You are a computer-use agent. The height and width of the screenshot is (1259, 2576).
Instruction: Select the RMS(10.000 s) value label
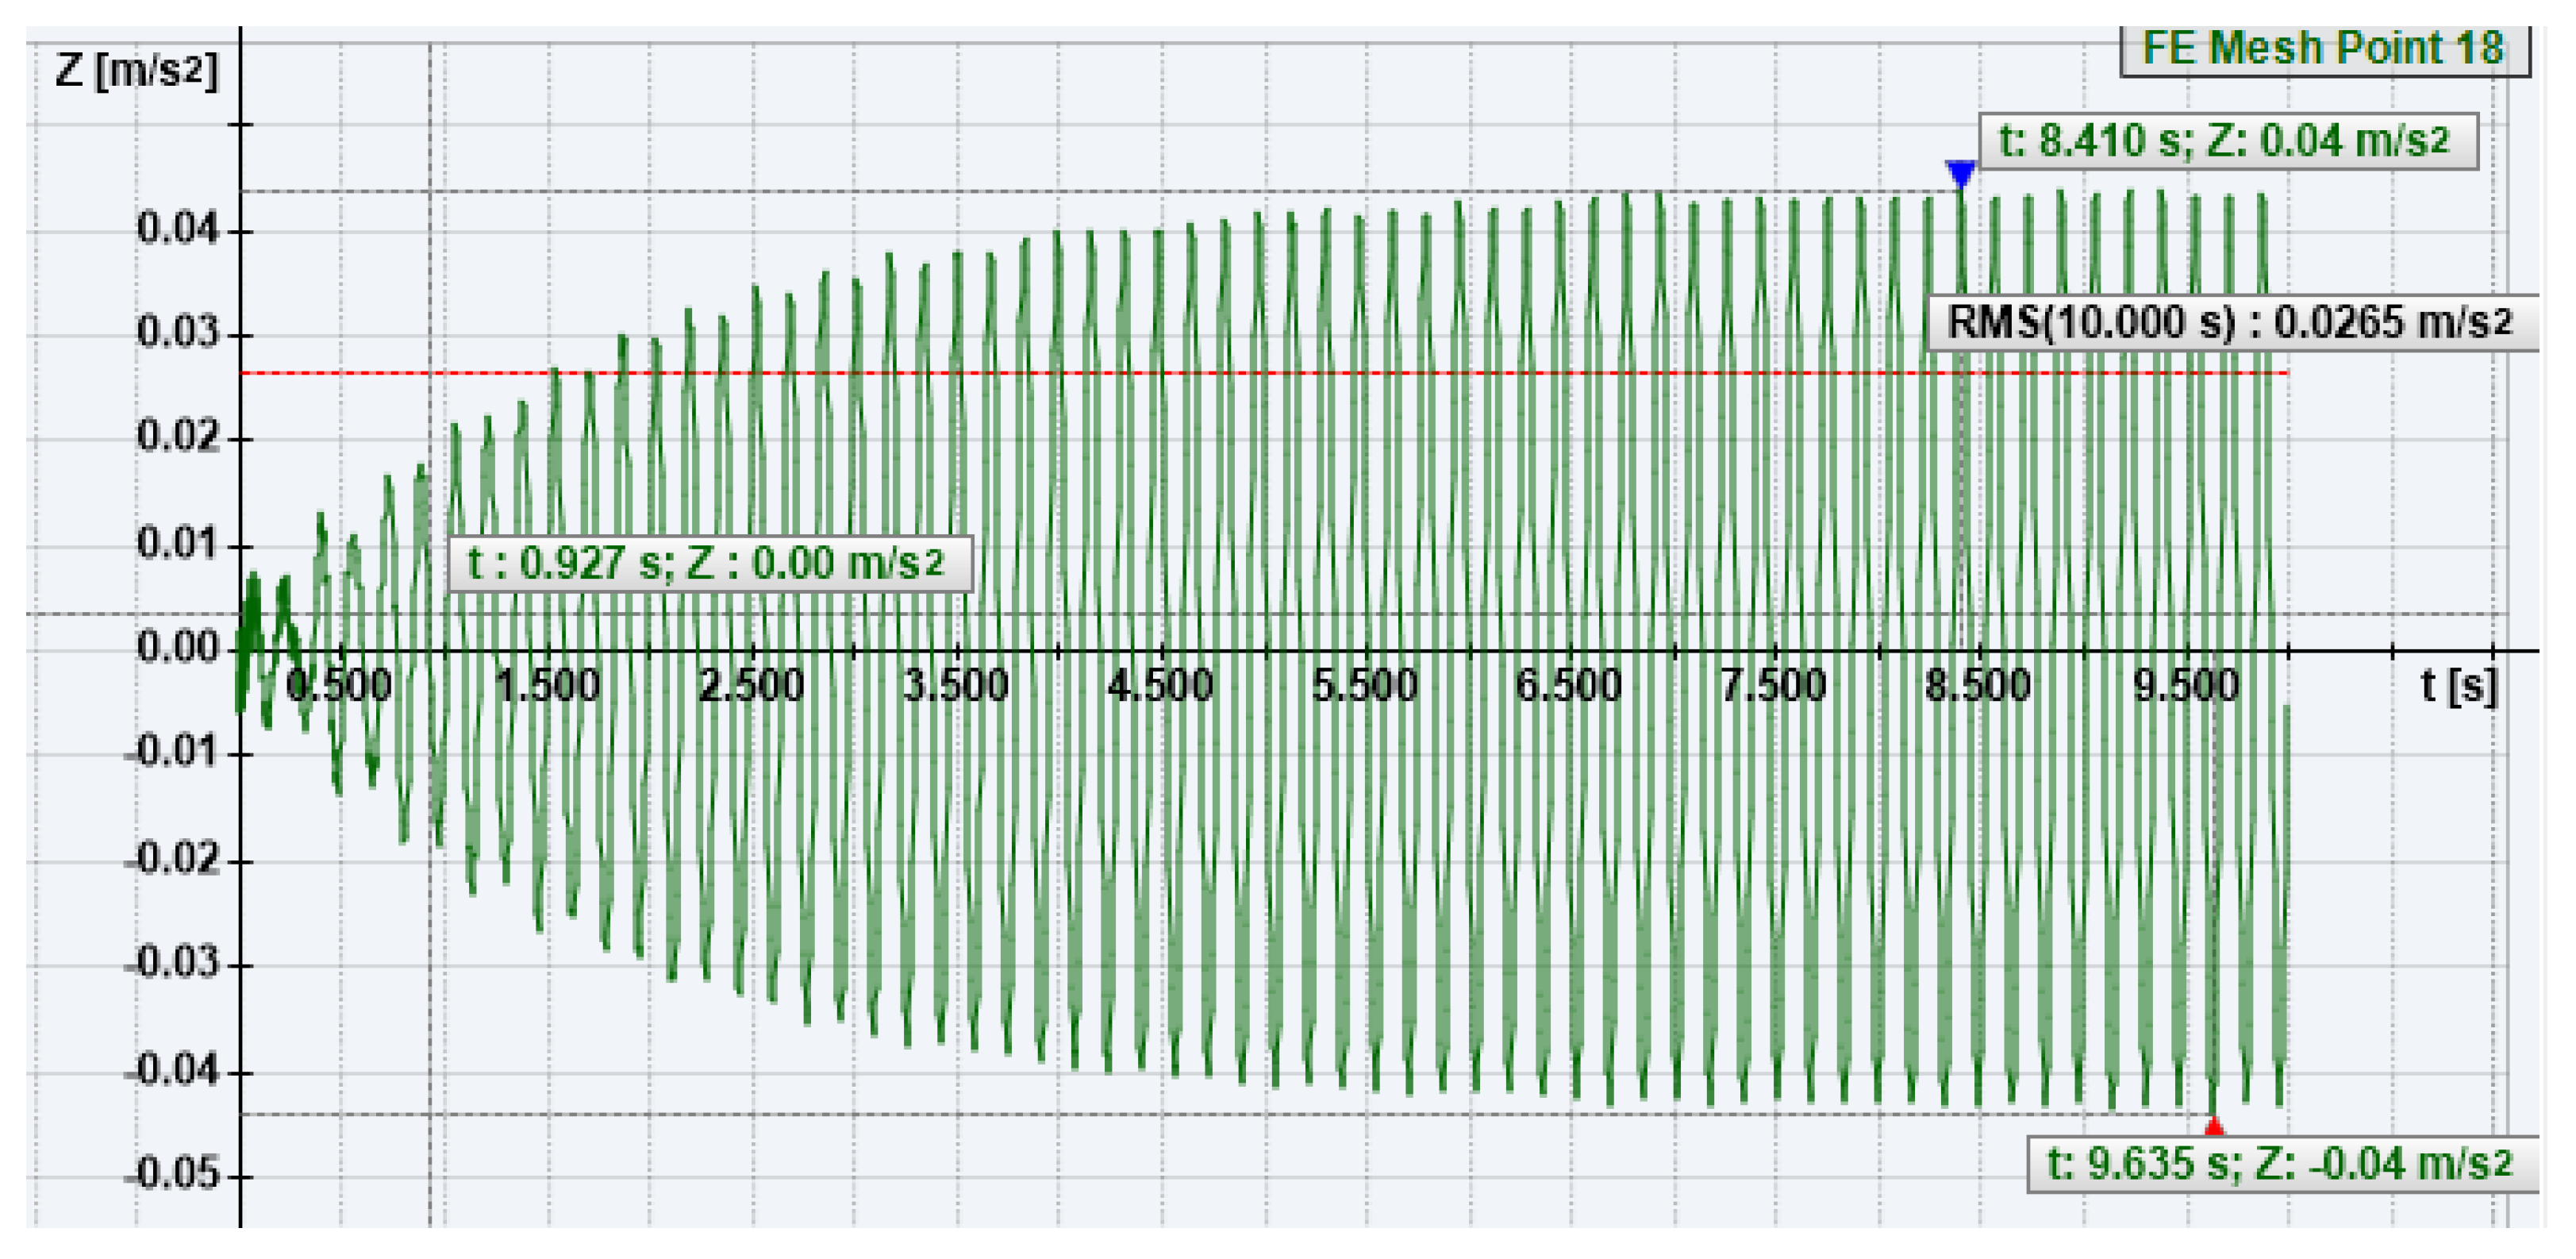(2230, 323)
